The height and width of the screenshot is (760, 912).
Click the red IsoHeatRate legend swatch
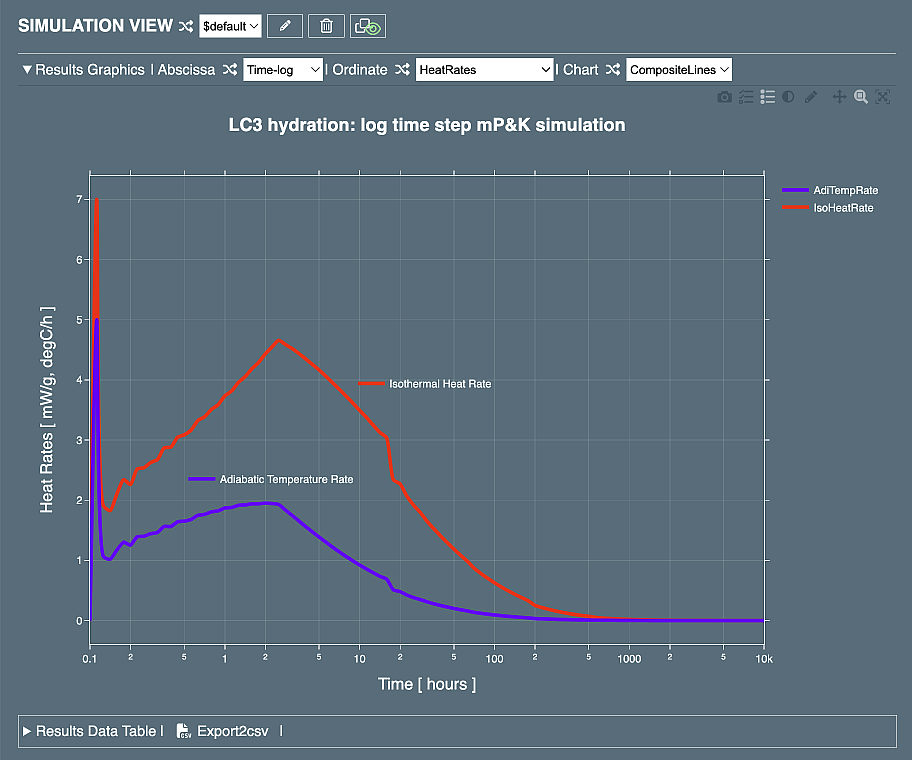[795, 208]
